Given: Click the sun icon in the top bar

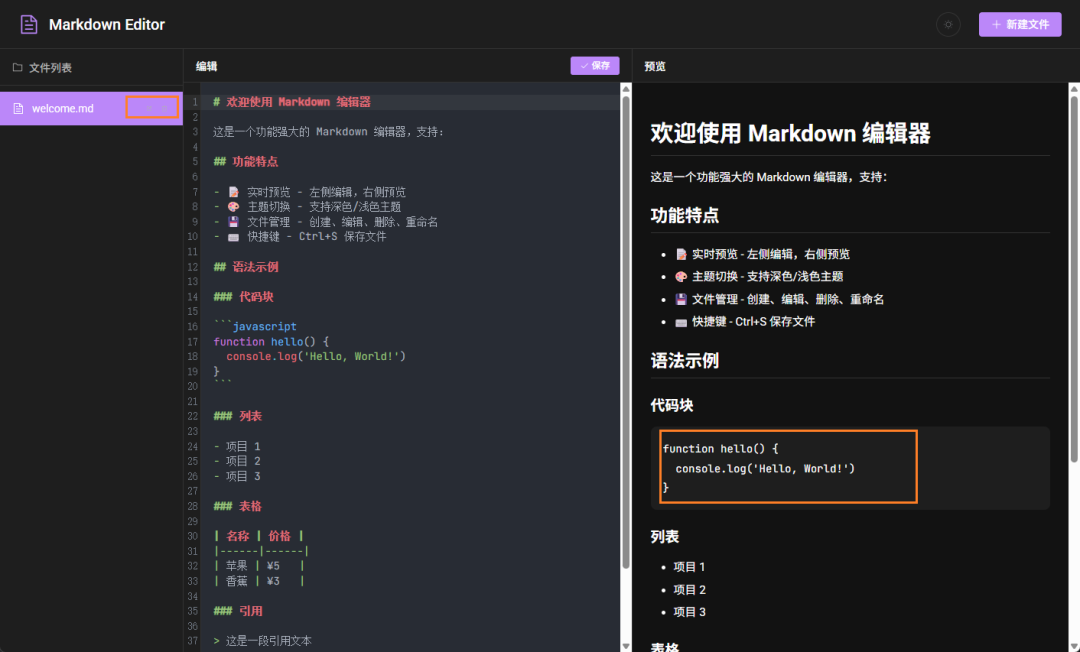Looking at the screenshot, I should [x=948, y=24].
